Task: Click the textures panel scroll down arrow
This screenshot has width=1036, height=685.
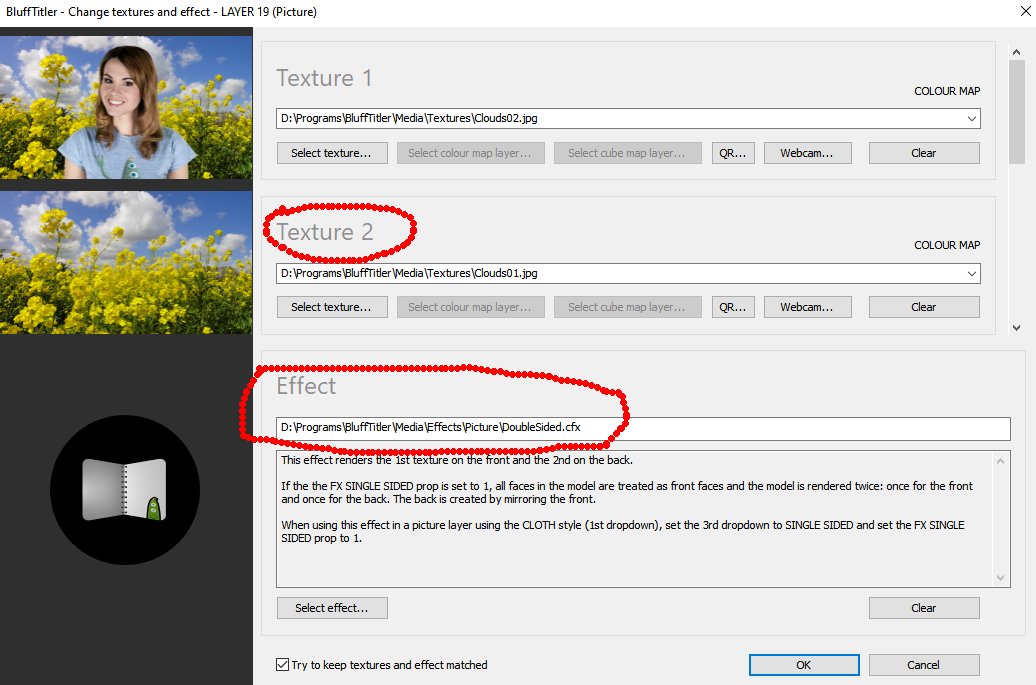Action: point(1016,327)
